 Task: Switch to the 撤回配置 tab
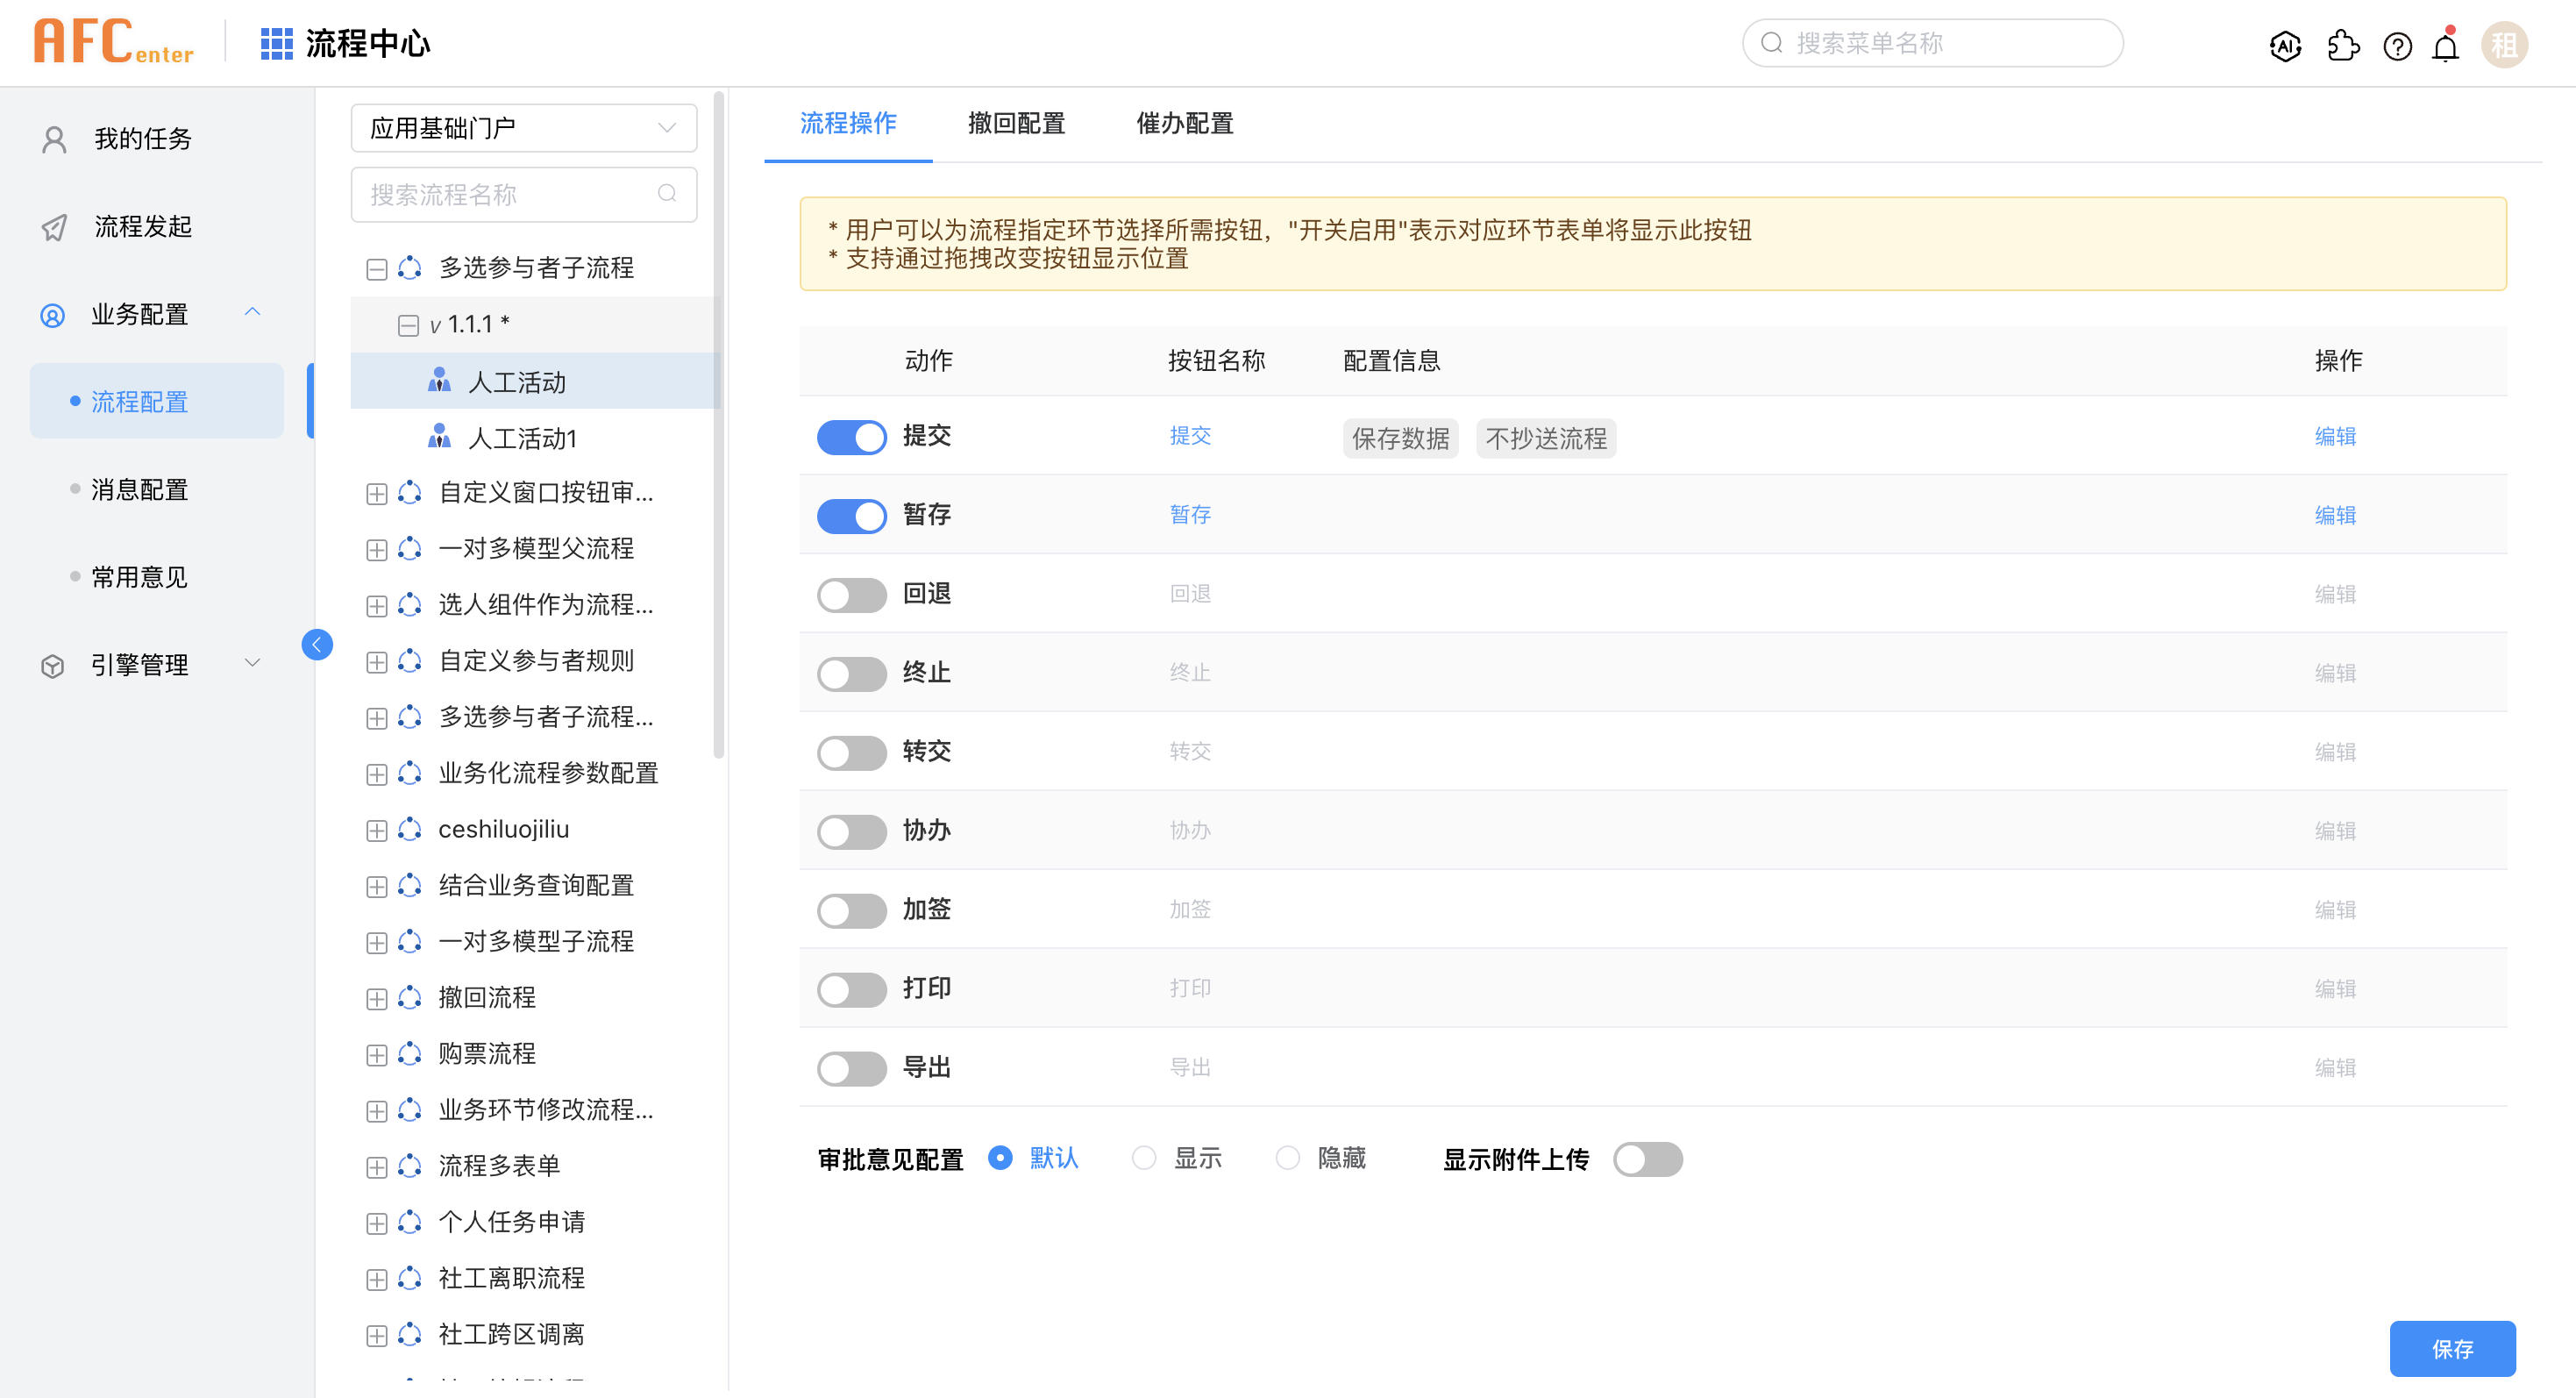point(1016,123)
